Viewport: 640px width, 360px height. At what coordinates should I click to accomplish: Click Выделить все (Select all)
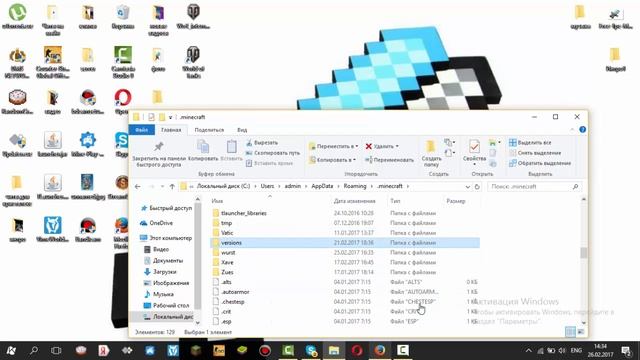coord(530,142)
